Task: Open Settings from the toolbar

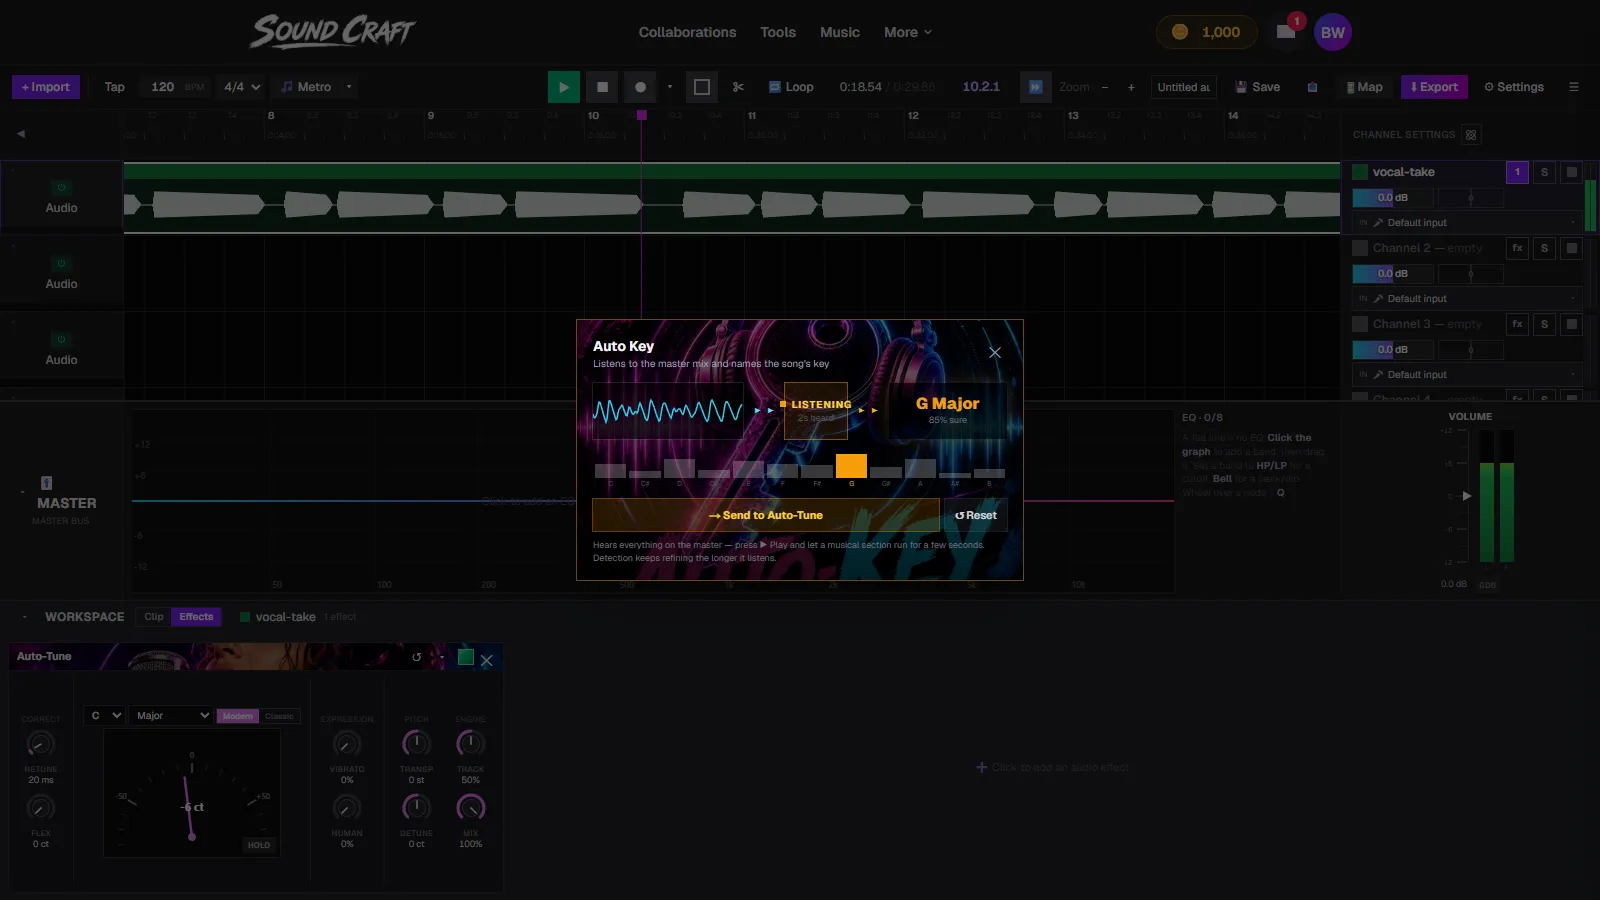Action: 1514,87
